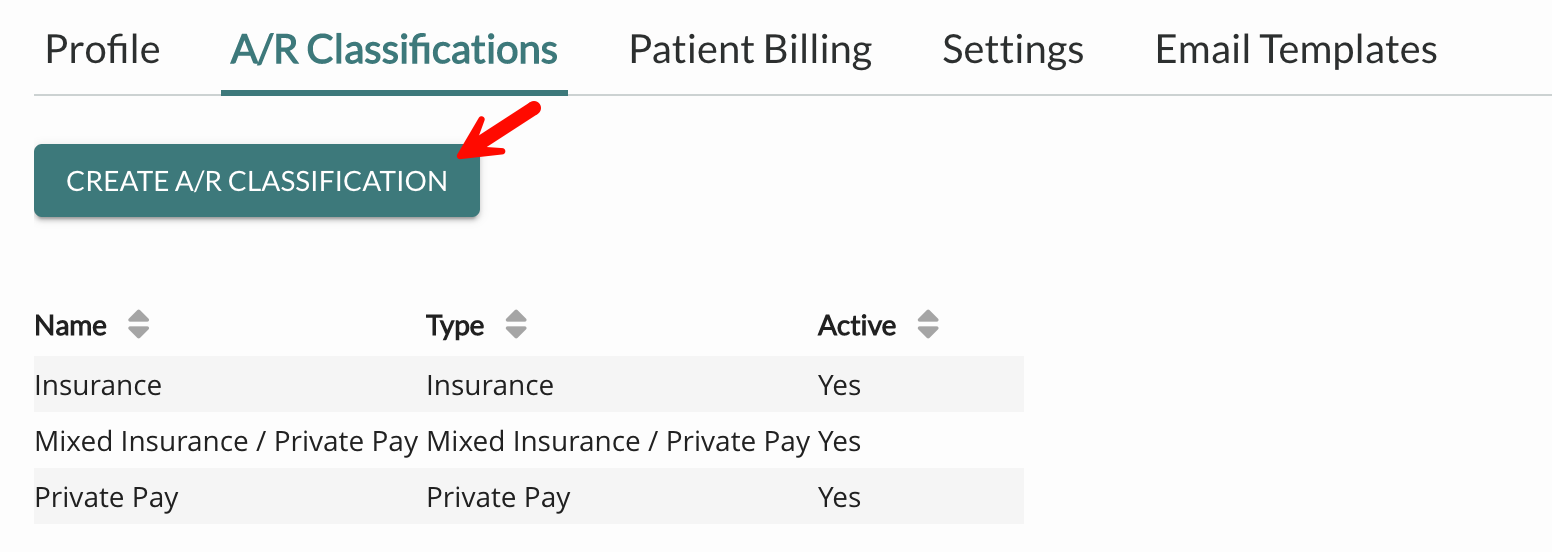Image resolution: width=1552 pixels, height=552 pixels.
Task: Select the Insurance classification name
Action: coord(98,385)
